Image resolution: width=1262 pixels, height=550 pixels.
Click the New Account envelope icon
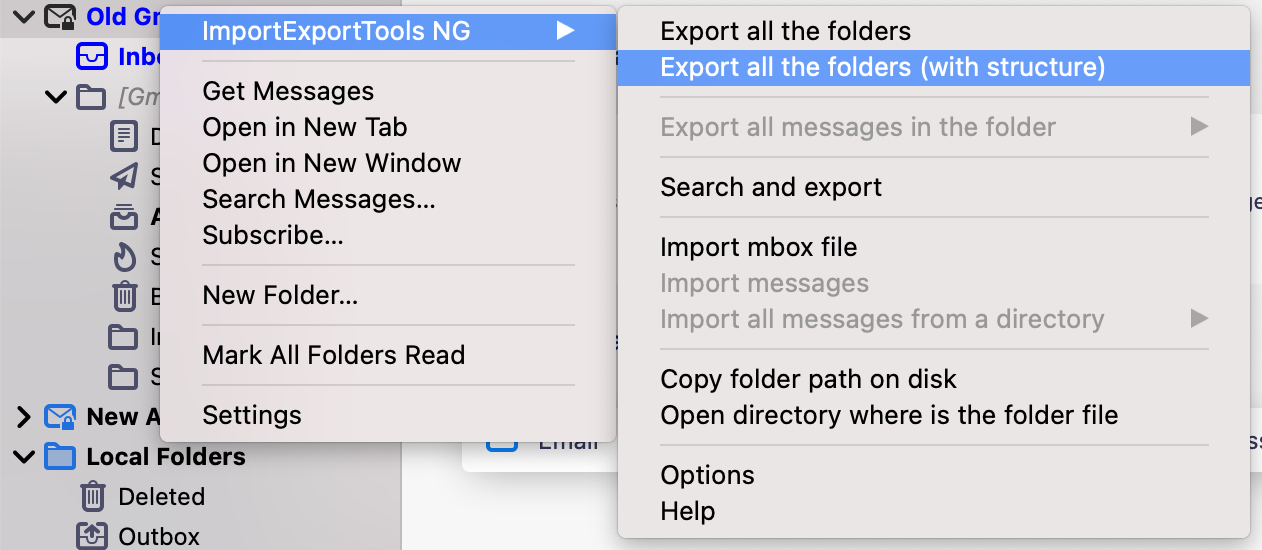[x=60, y=416]
